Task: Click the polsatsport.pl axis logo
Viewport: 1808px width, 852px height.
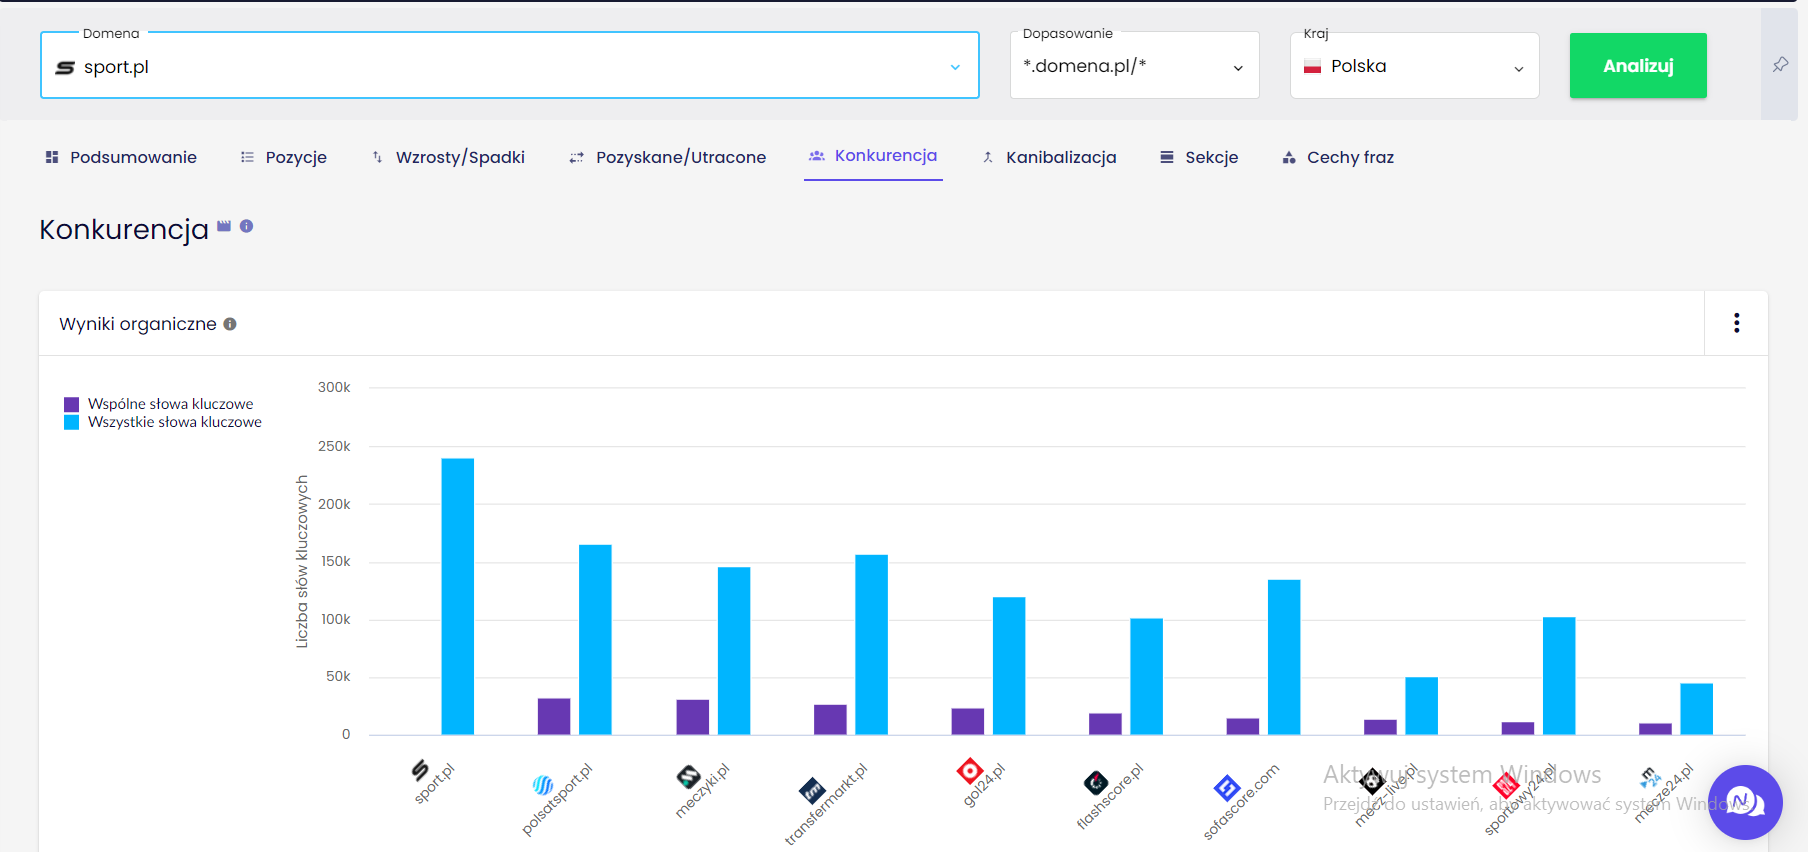Action: click(543, 785)
